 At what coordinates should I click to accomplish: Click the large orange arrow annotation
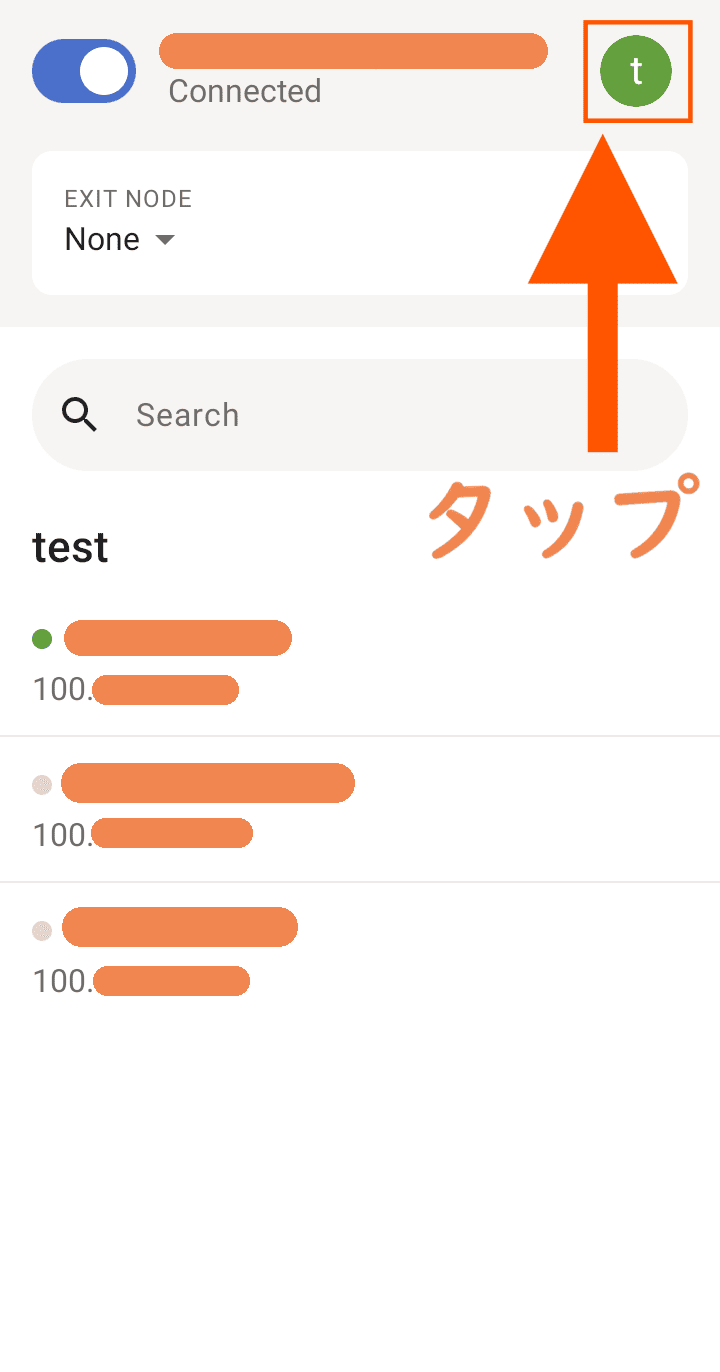[x=602, y=290]
